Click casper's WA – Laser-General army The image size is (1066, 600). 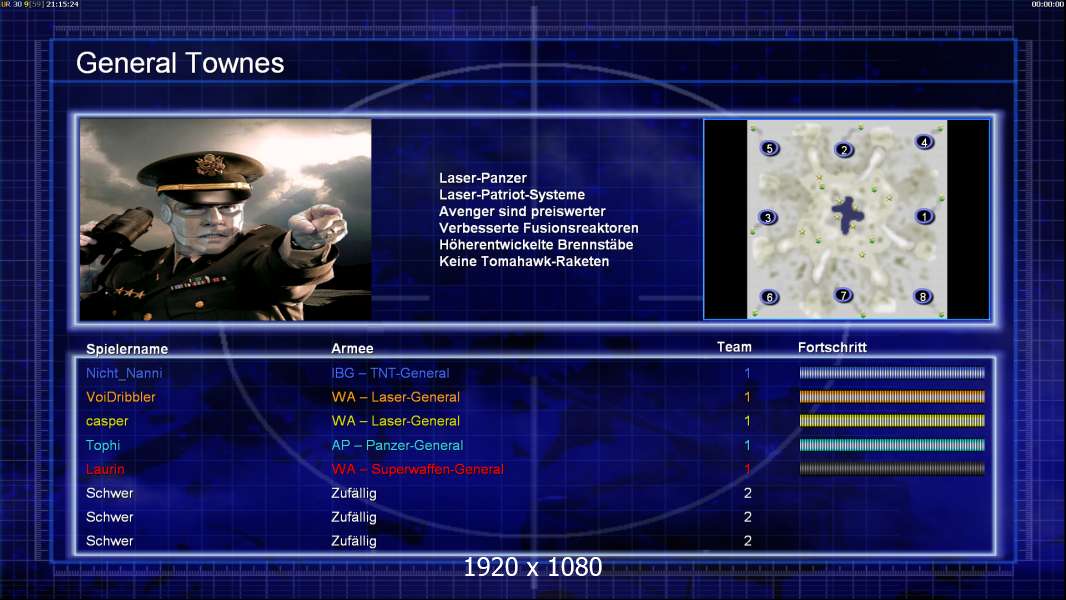pyautogui.click(x=396, y=421)
